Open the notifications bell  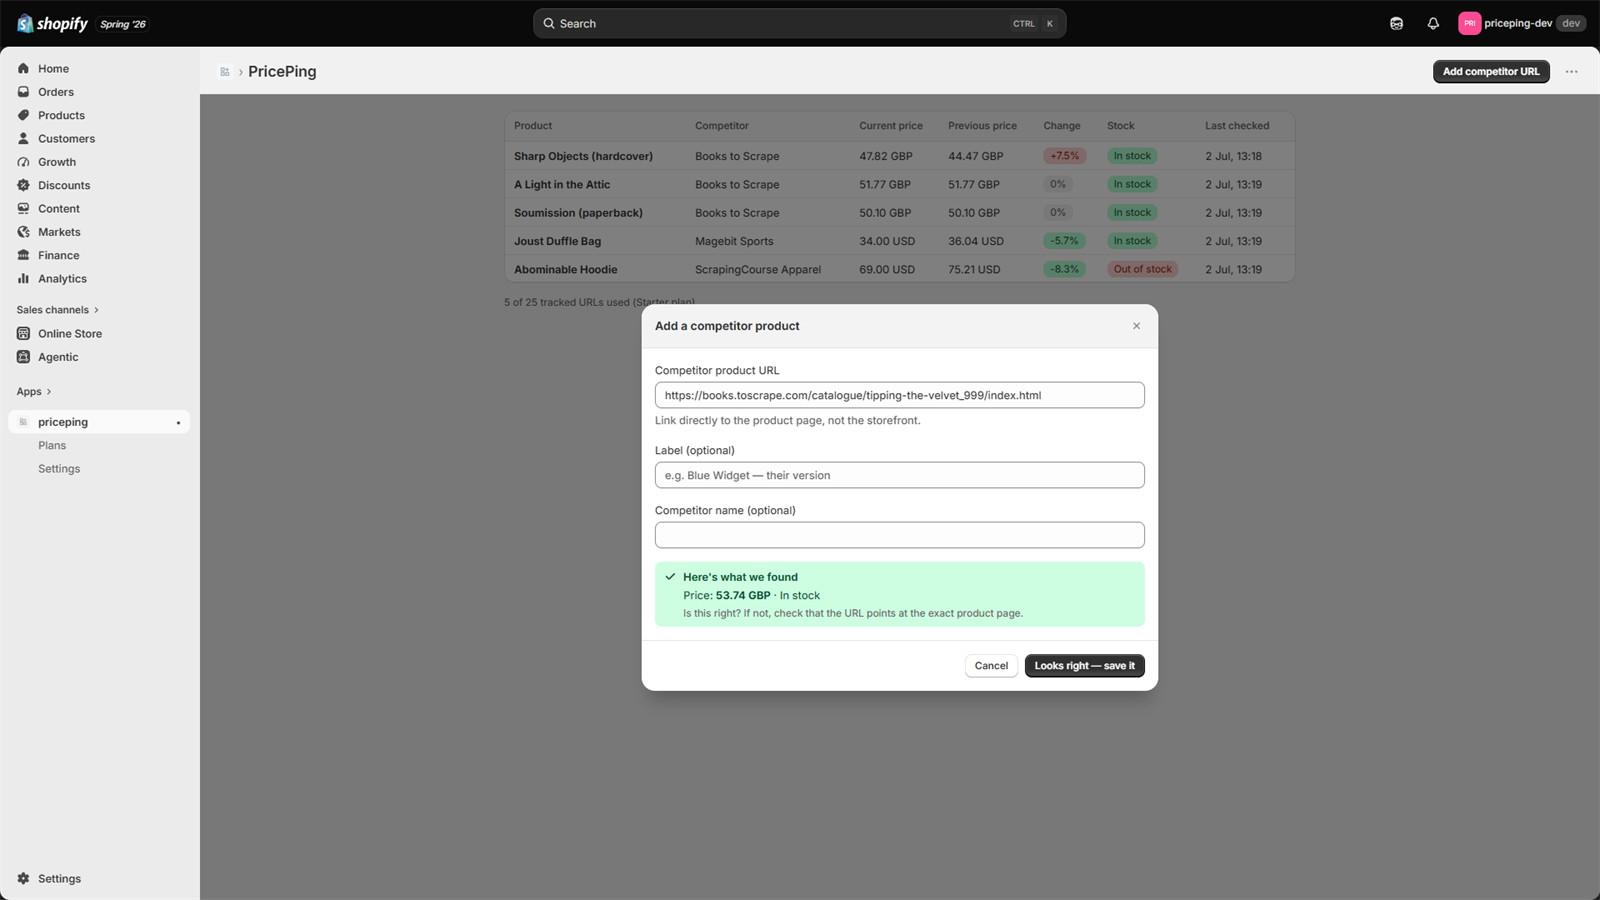coord(1433,23)
